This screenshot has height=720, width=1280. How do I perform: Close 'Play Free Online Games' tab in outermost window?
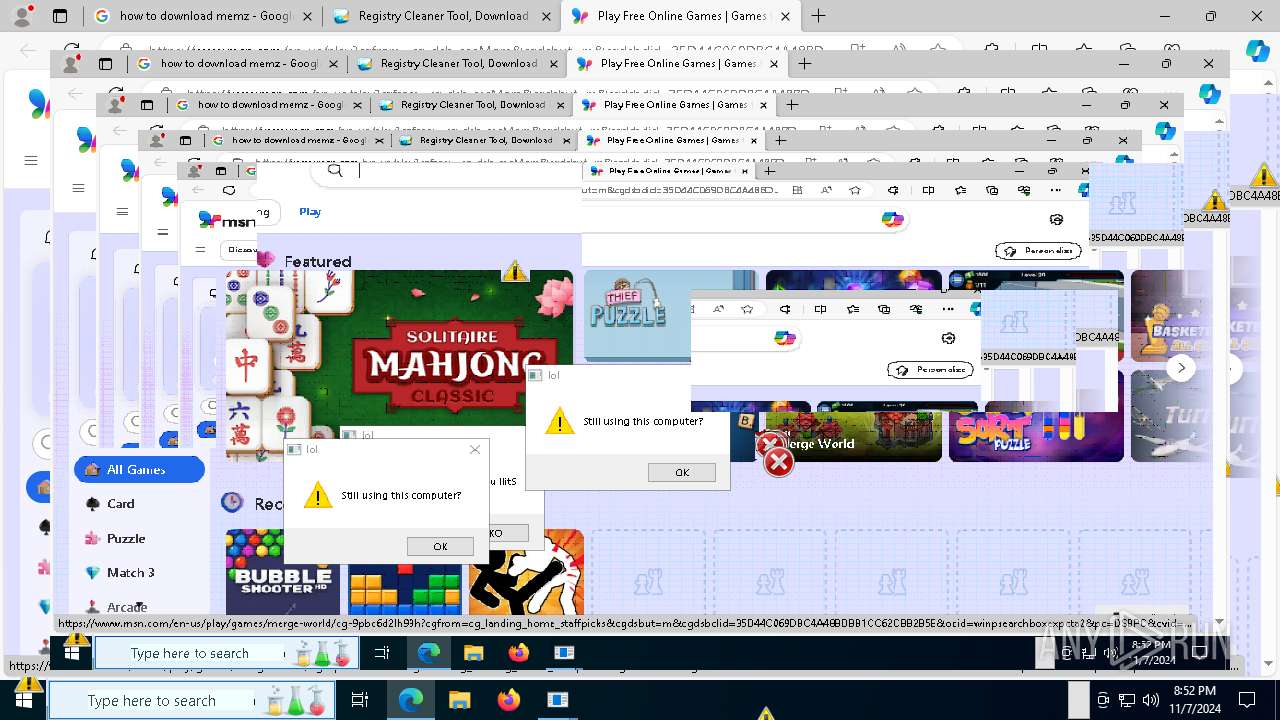[x=785, y=16]
